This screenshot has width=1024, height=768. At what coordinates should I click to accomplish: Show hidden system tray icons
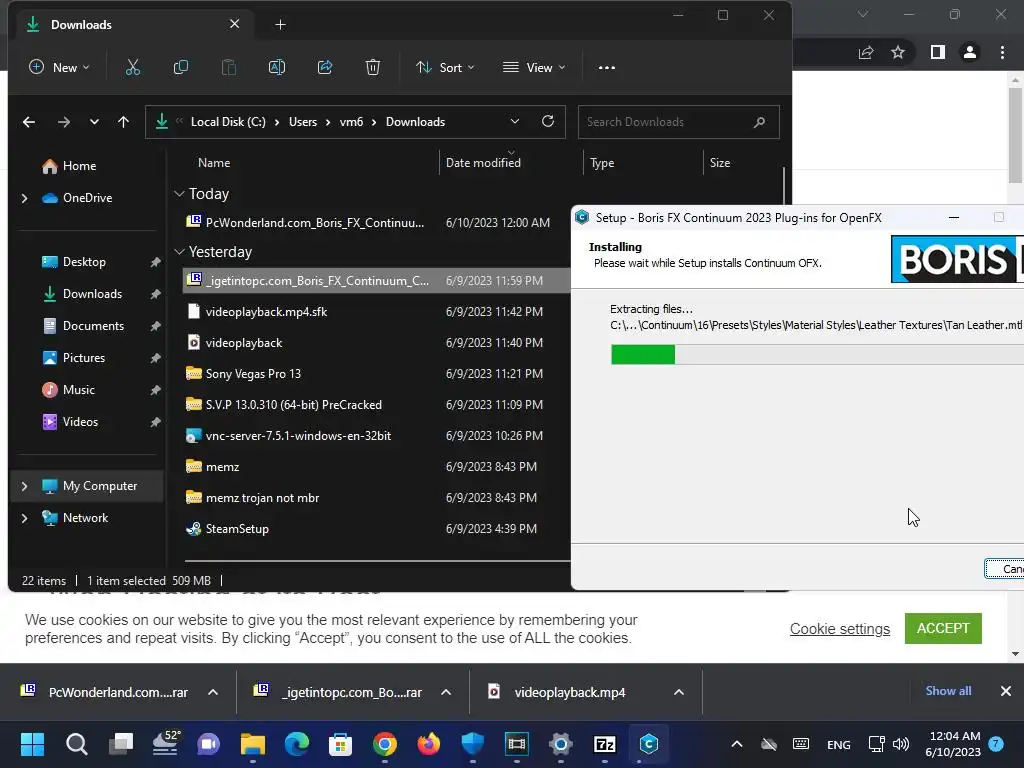(737, 744)
